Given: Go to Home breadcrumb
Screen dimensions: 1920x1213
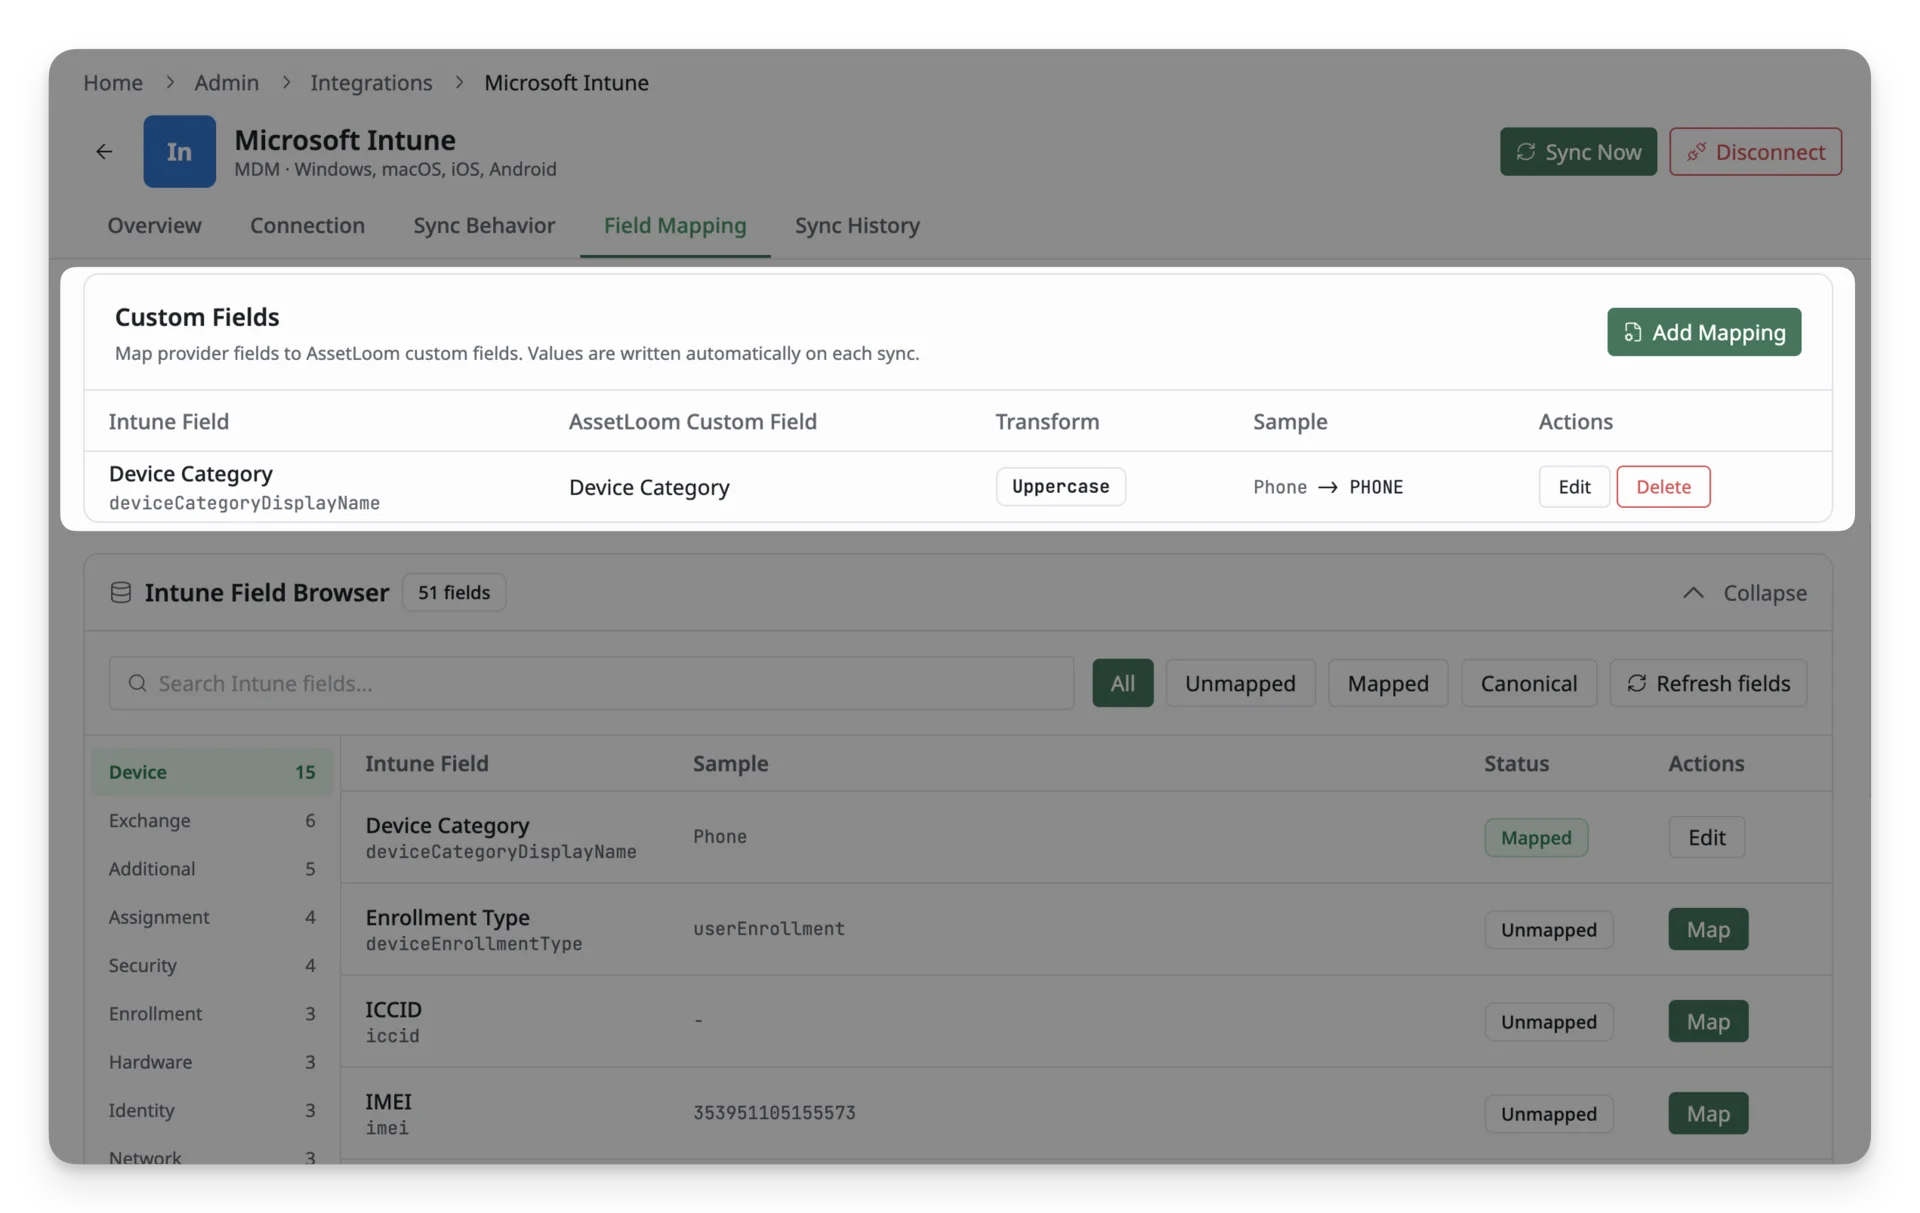Looking at the screenshot, I should [x=113, y=83].
